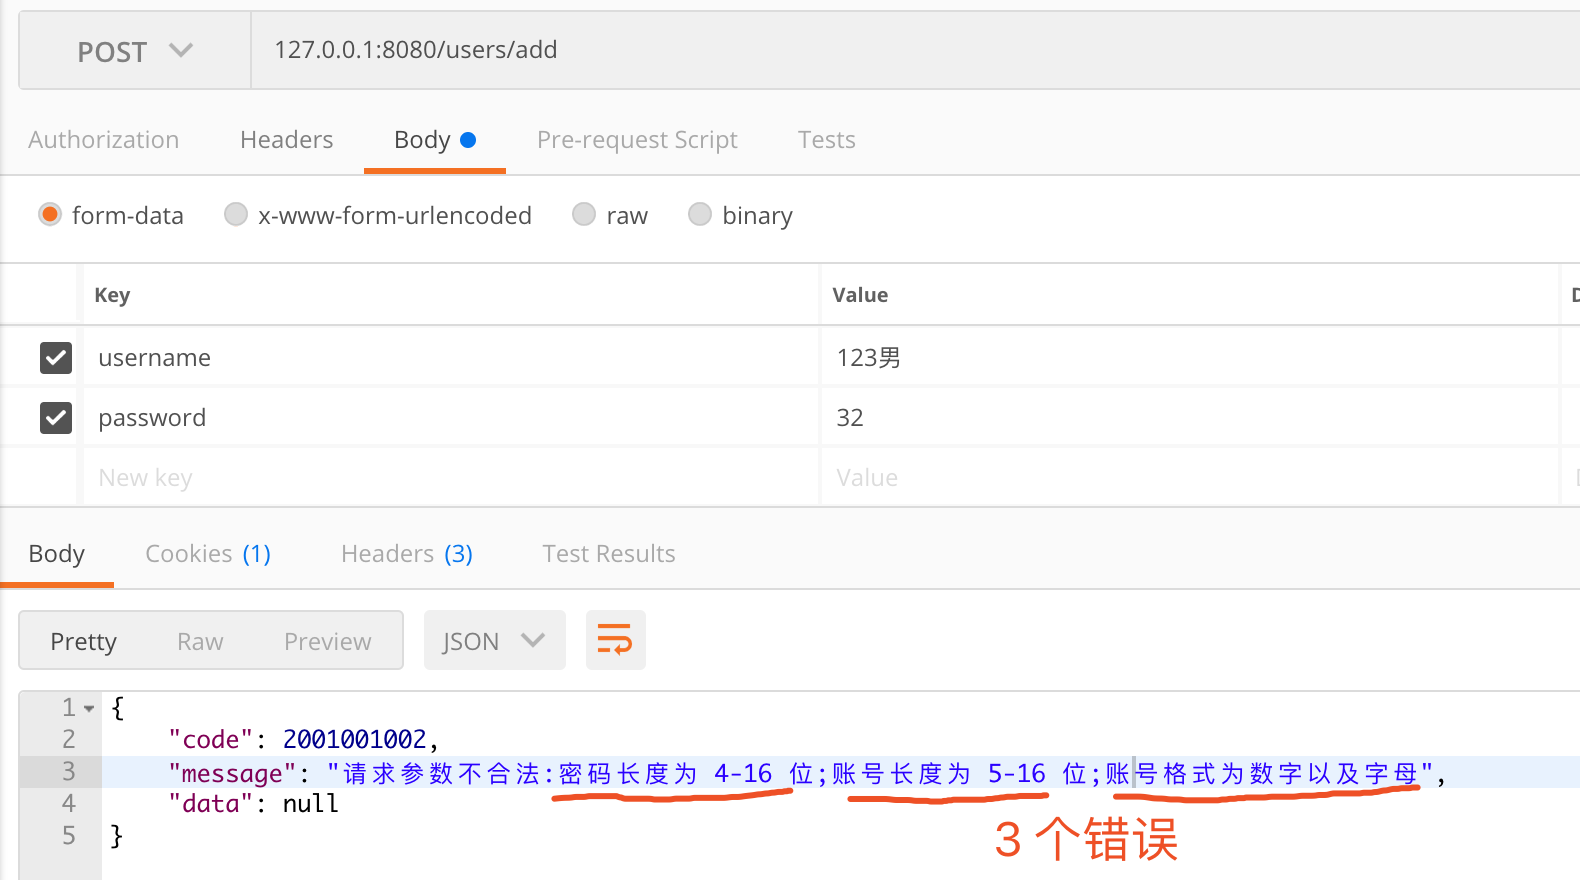This screenshot has height=880, width=1580.
Task: Select the binary body type option
Action: pyautogui.click(x=700, y=215)
